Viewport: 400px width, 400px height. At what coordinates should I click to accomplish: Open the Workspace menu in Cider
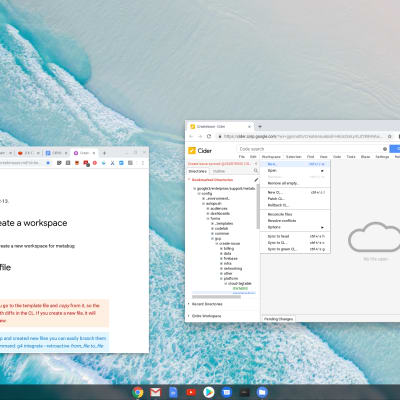pyautogui.click(x=271, y=157)
